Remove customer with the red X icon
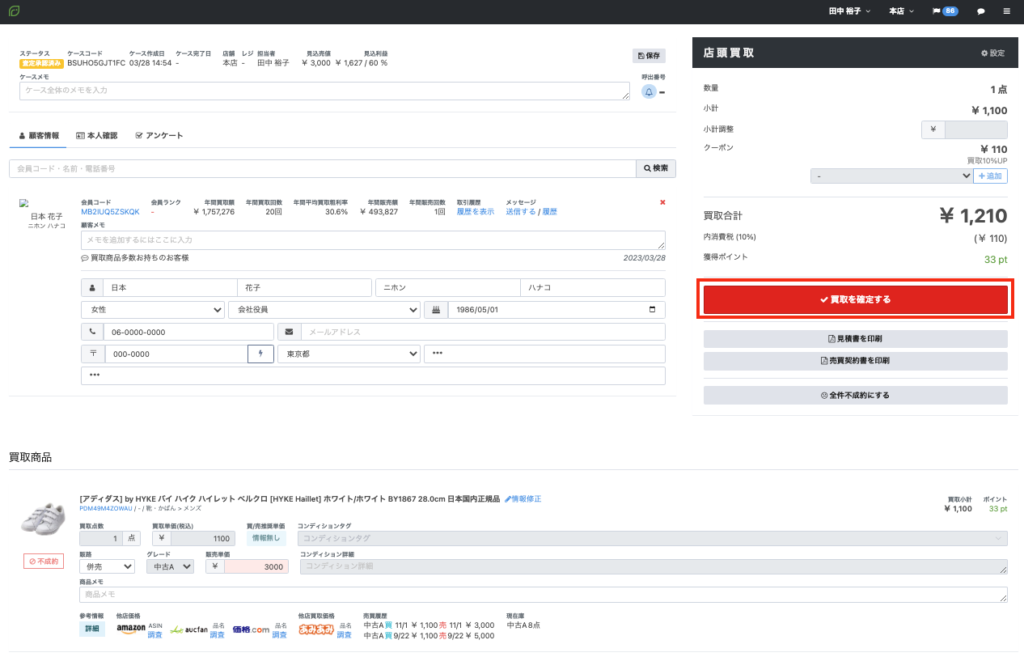1024x657 pixels. 662,202
